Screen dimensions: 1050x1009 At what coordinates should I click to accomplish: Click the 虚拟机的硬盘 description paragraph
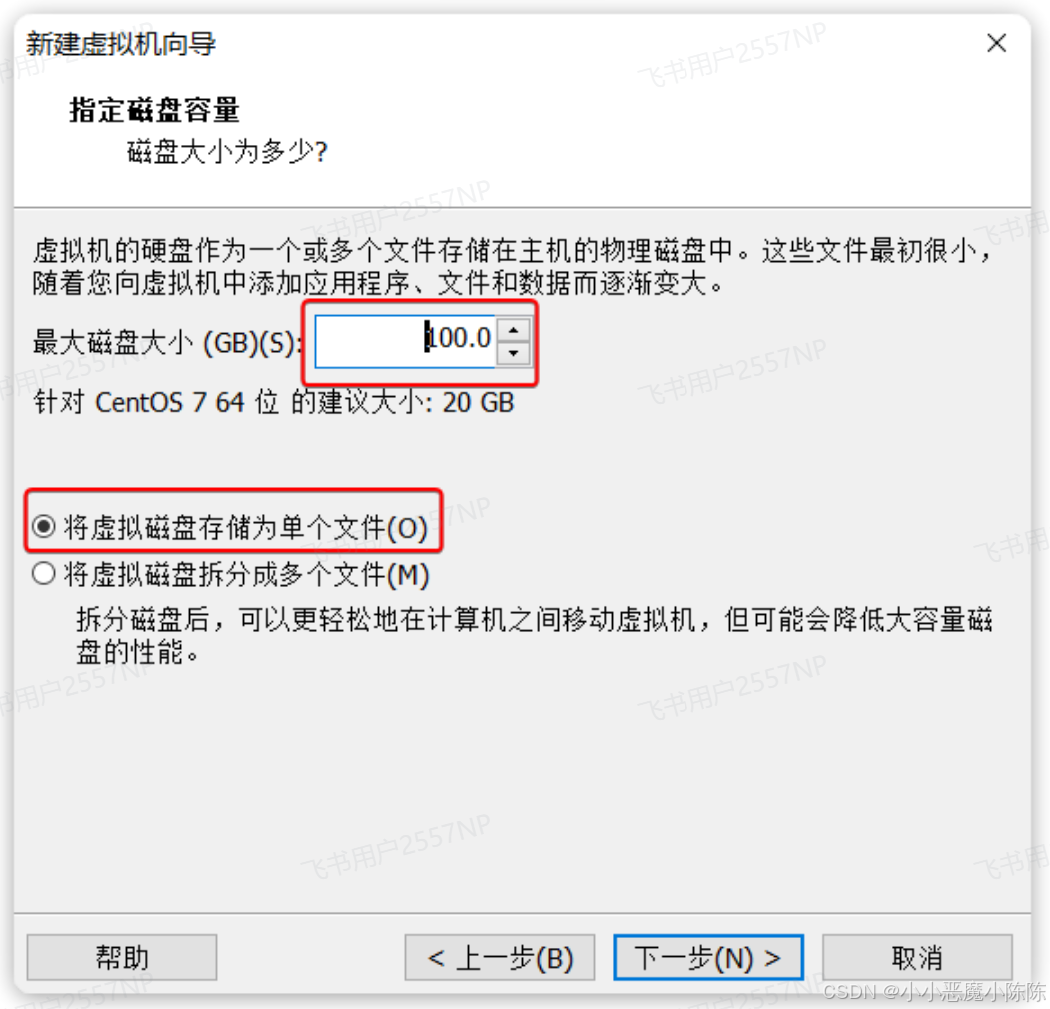point(512,267)
